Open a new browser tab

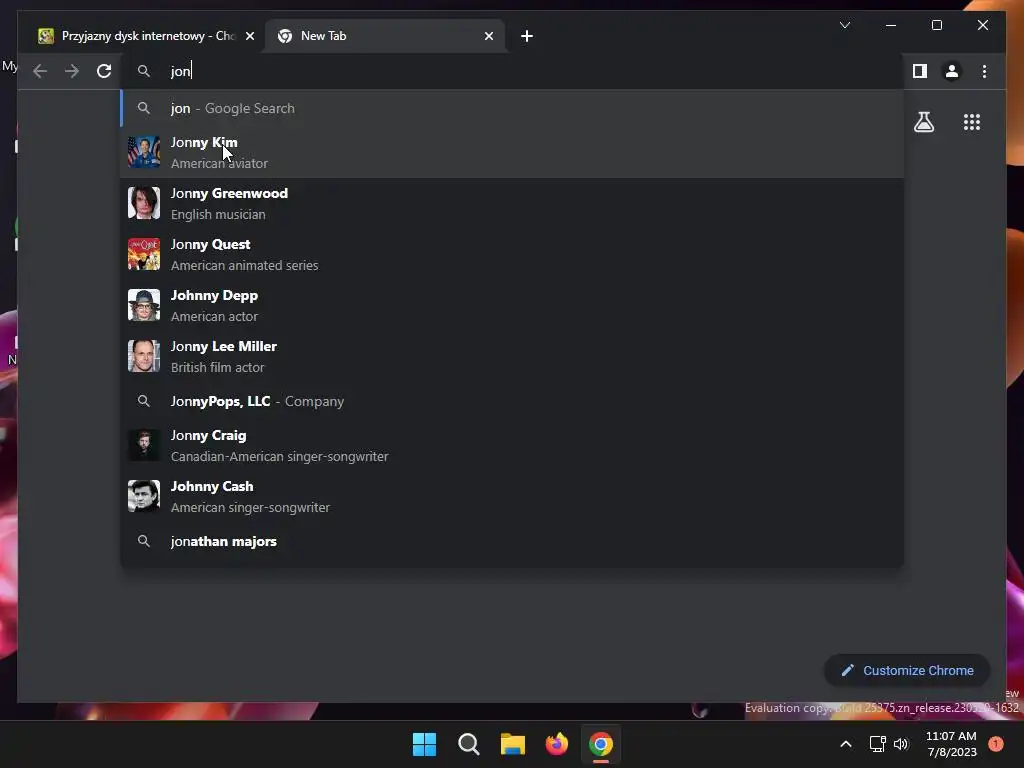527,36
